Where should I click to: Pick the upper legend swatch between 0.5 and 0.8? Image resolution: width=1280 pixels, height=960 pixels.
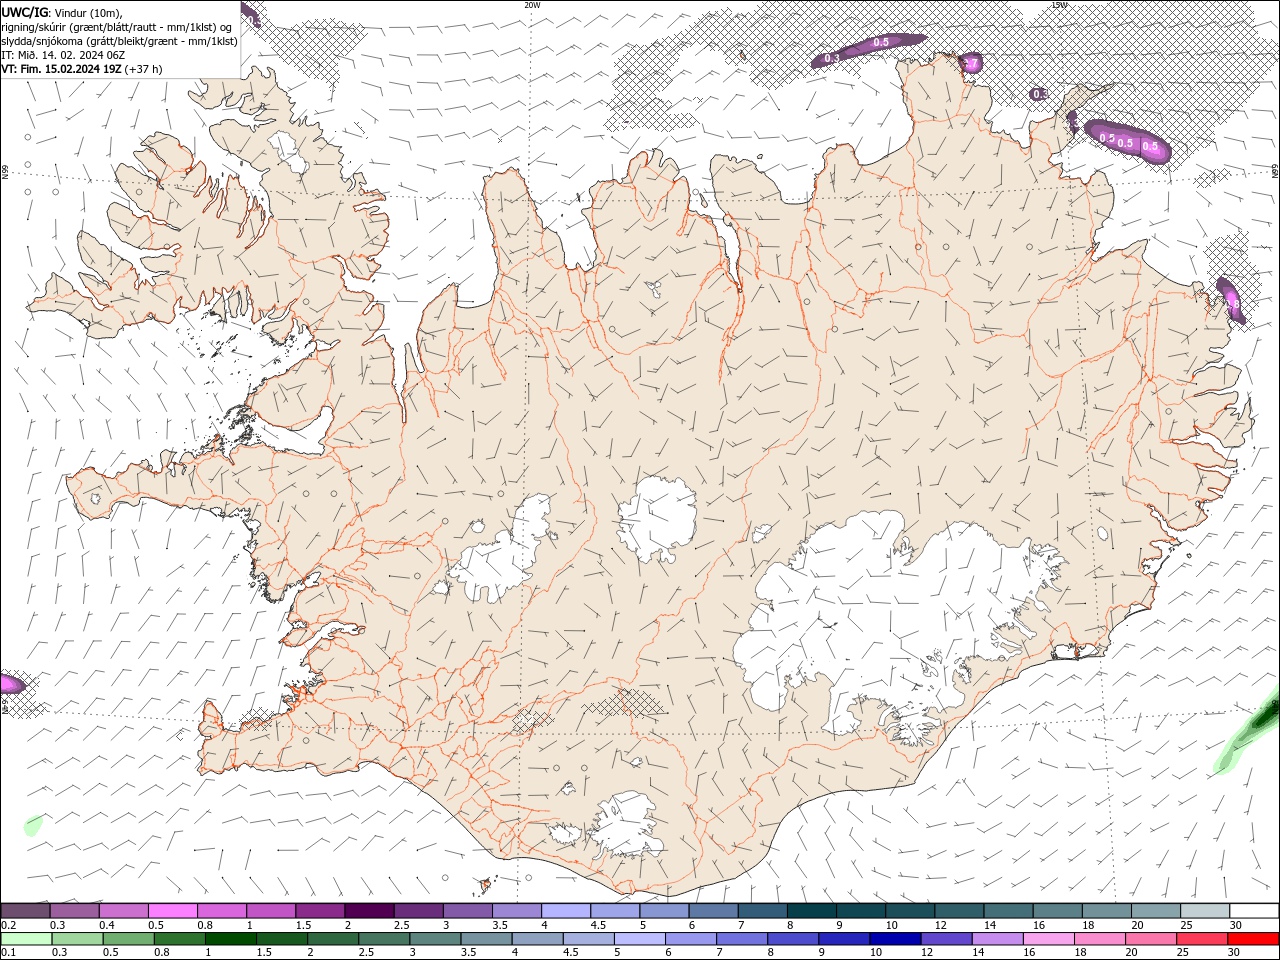point(172,910)
